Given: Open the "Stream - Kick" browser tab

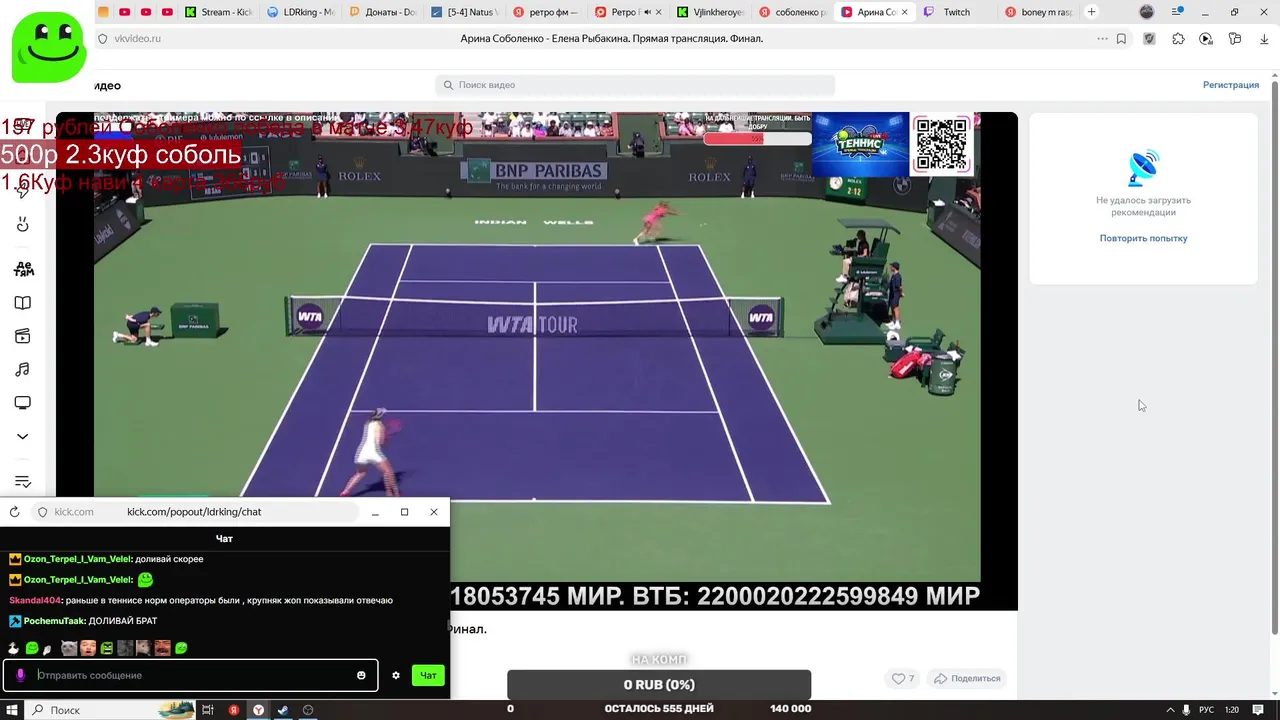Looking at the screenshot, I should coord(218,12).
